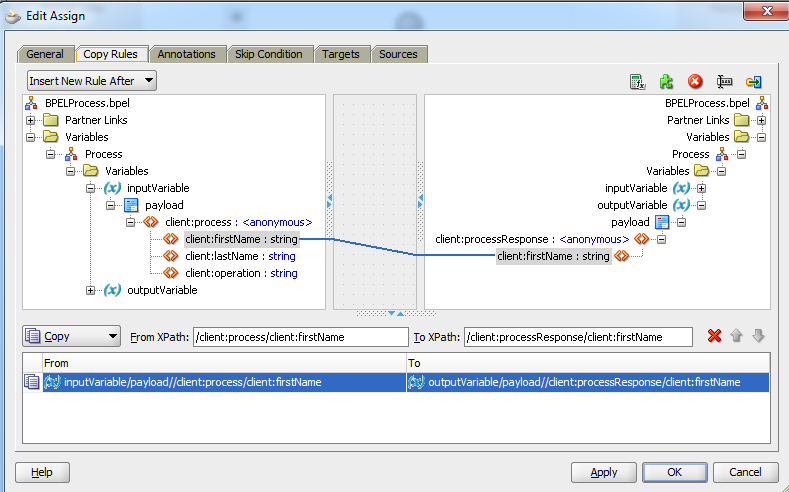Click the payload message icon in the right tree
The width and height of the screenshot is (789, 492).
click(662, 222)
